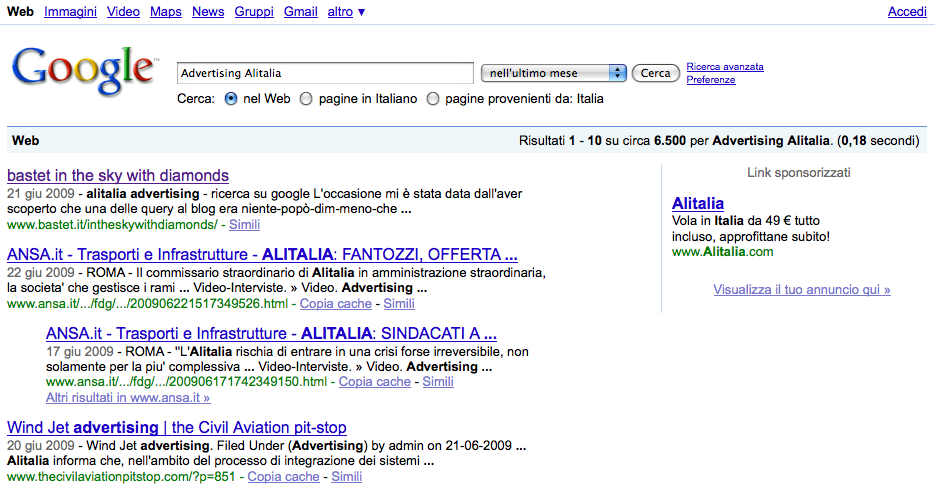
Task: Open News in the top navigation
Action: pos(208,11)
